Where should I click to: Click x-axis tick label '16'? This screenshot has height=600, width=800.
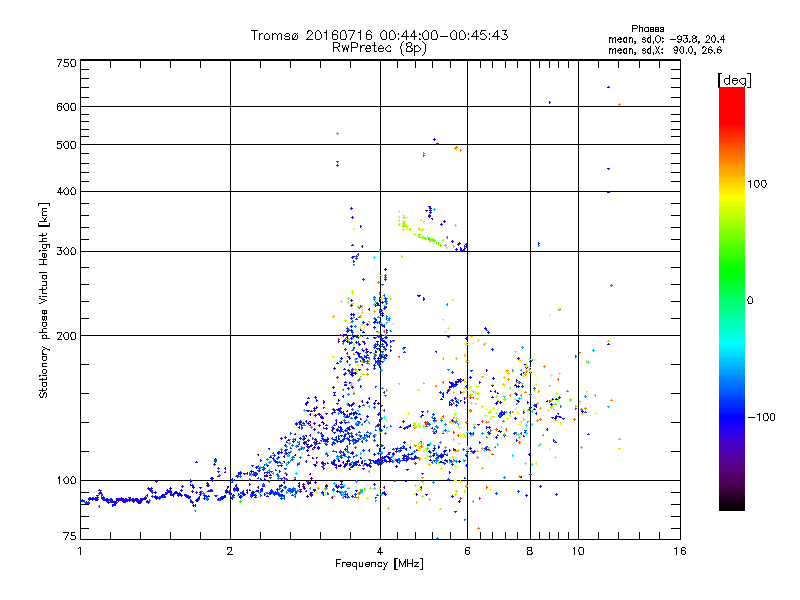pyautogui.click(x=680, y=551)
